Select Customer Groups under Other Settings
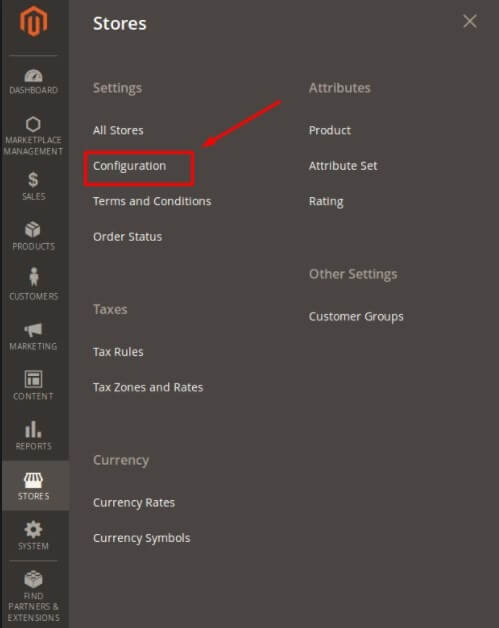 point(356,316)
